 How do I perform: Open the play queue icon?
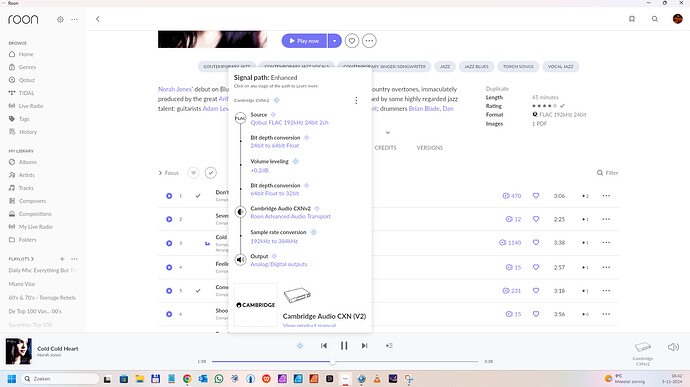(389, 346)
